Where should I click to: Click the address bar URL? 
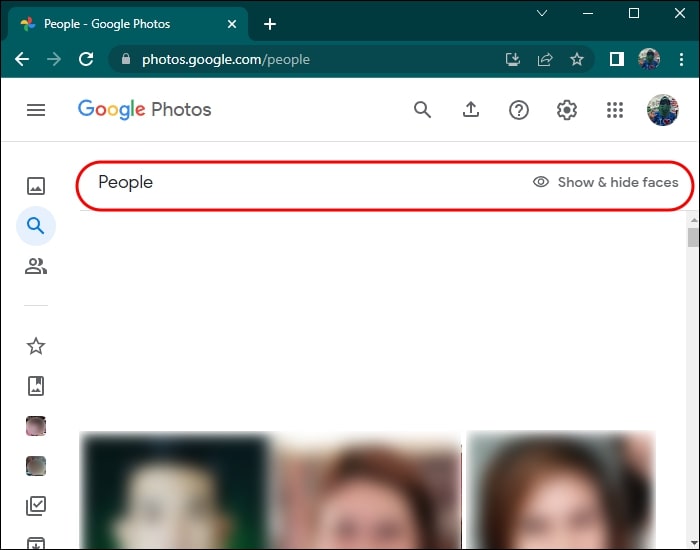pyautogui.click(x=225, y=59)
